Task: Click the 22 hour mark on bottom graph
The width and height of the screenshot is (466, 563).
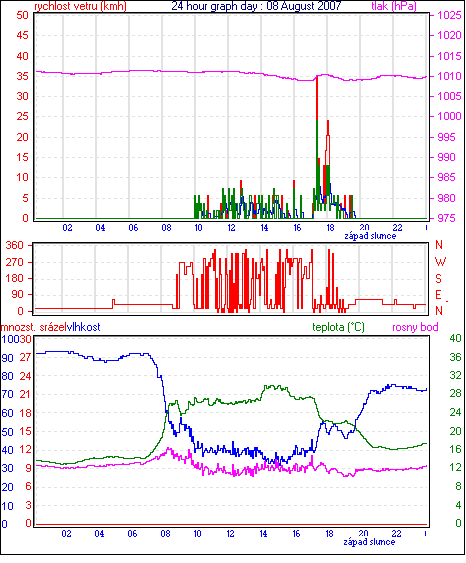Action: (396, 534)
